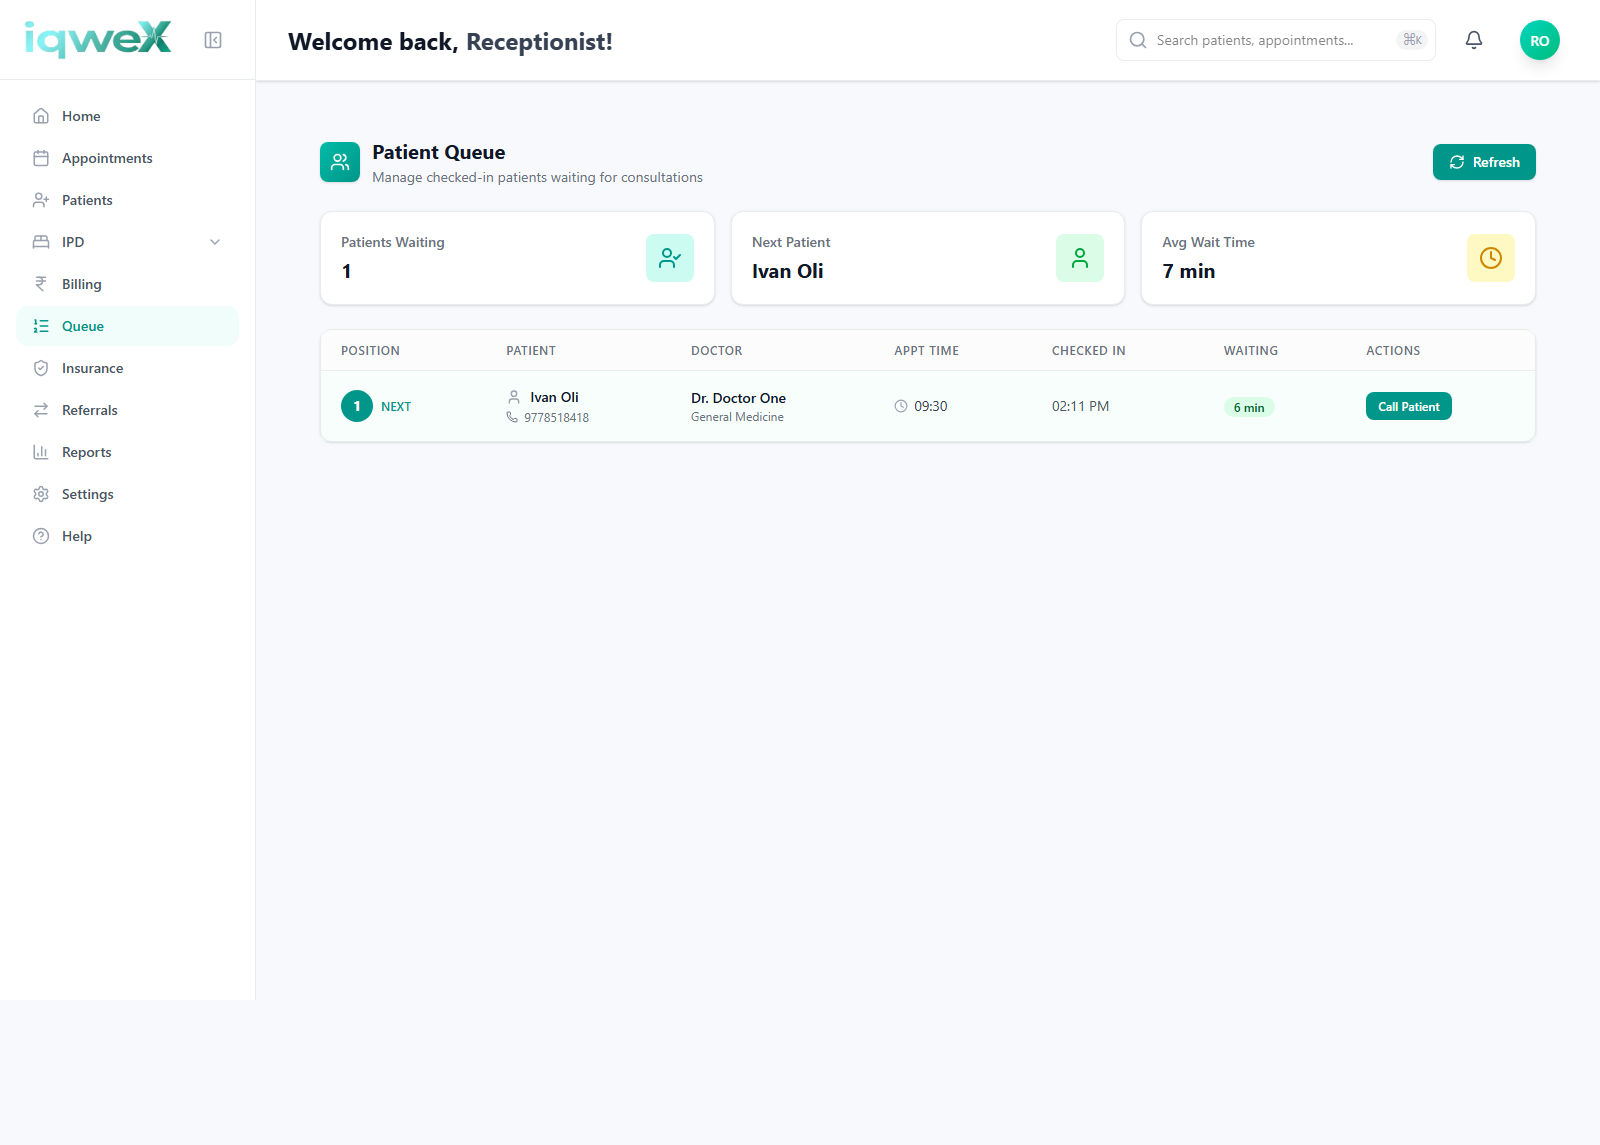This screenshot has height=1145, width=1600.
Task: Open Insurance section
Action: point(128,368)
